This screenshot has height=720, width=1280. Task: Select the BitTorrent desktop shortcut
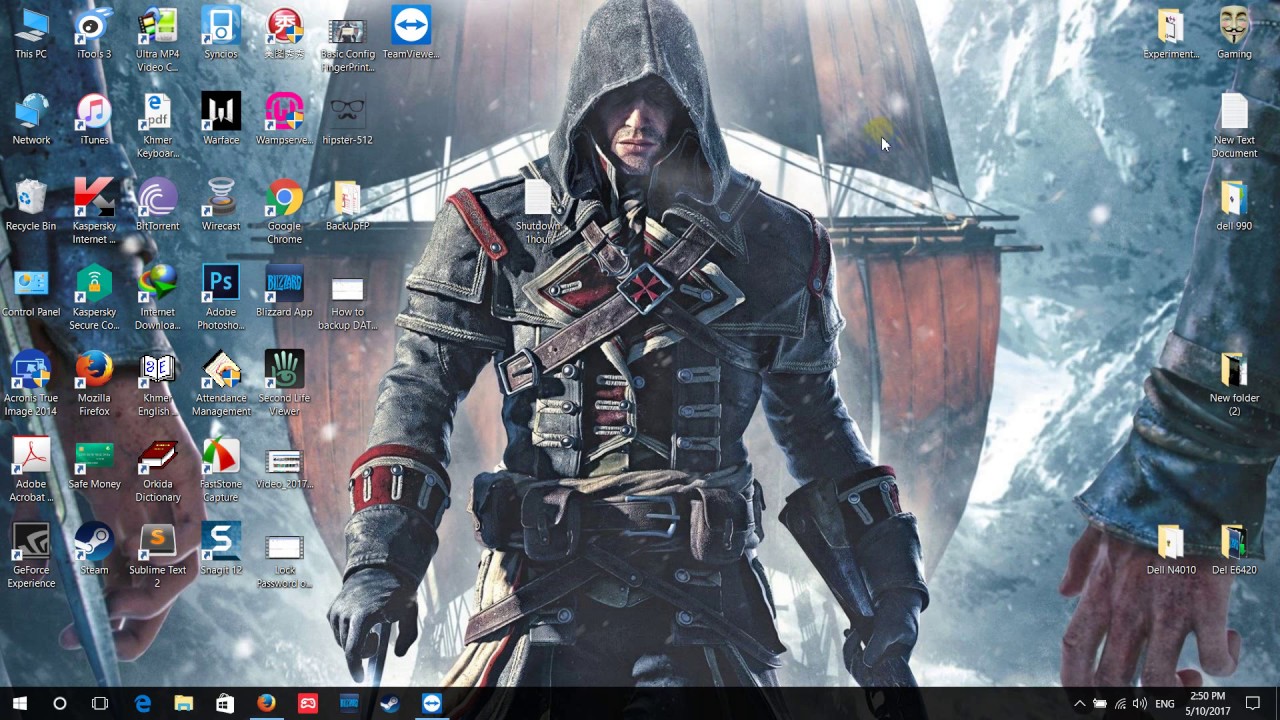click(x=157, y=205)
